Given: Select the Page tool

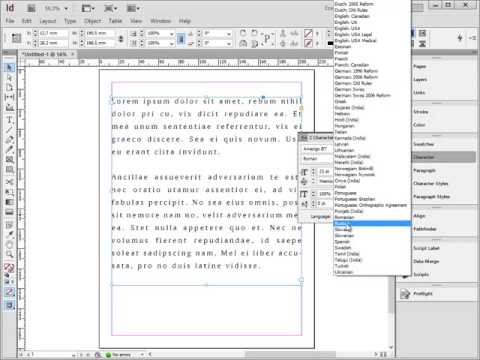Looking at the screenshot, I should [9, 87].
